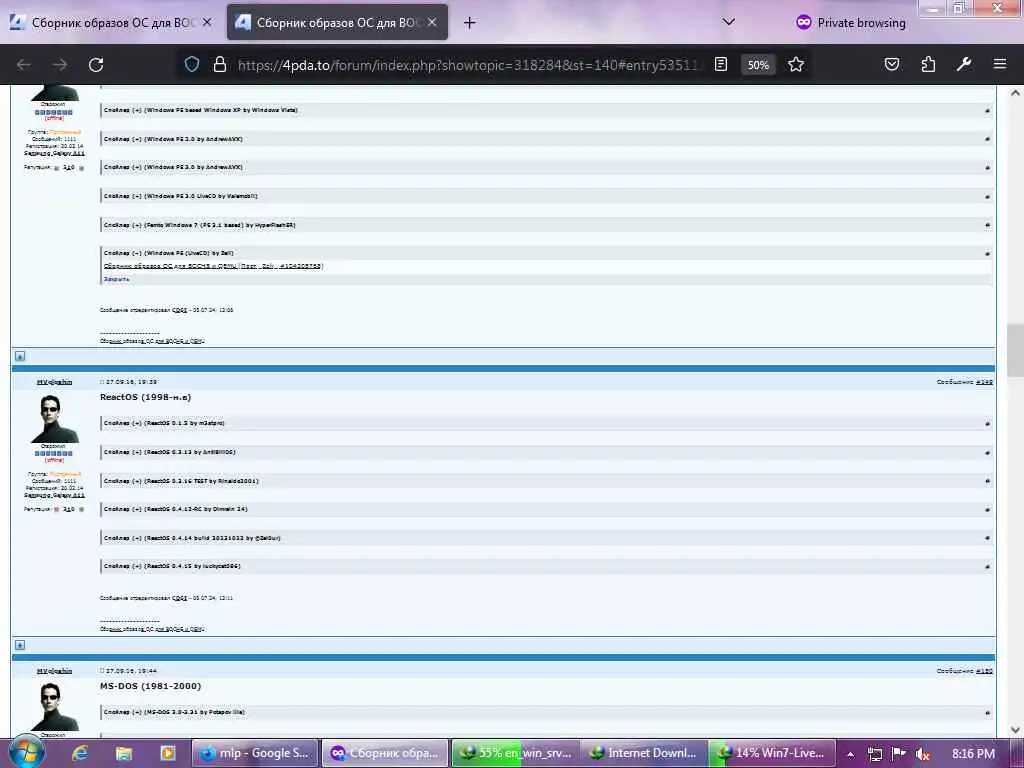
Task: Click the Private browsing indicator
Action: point(851,23)
